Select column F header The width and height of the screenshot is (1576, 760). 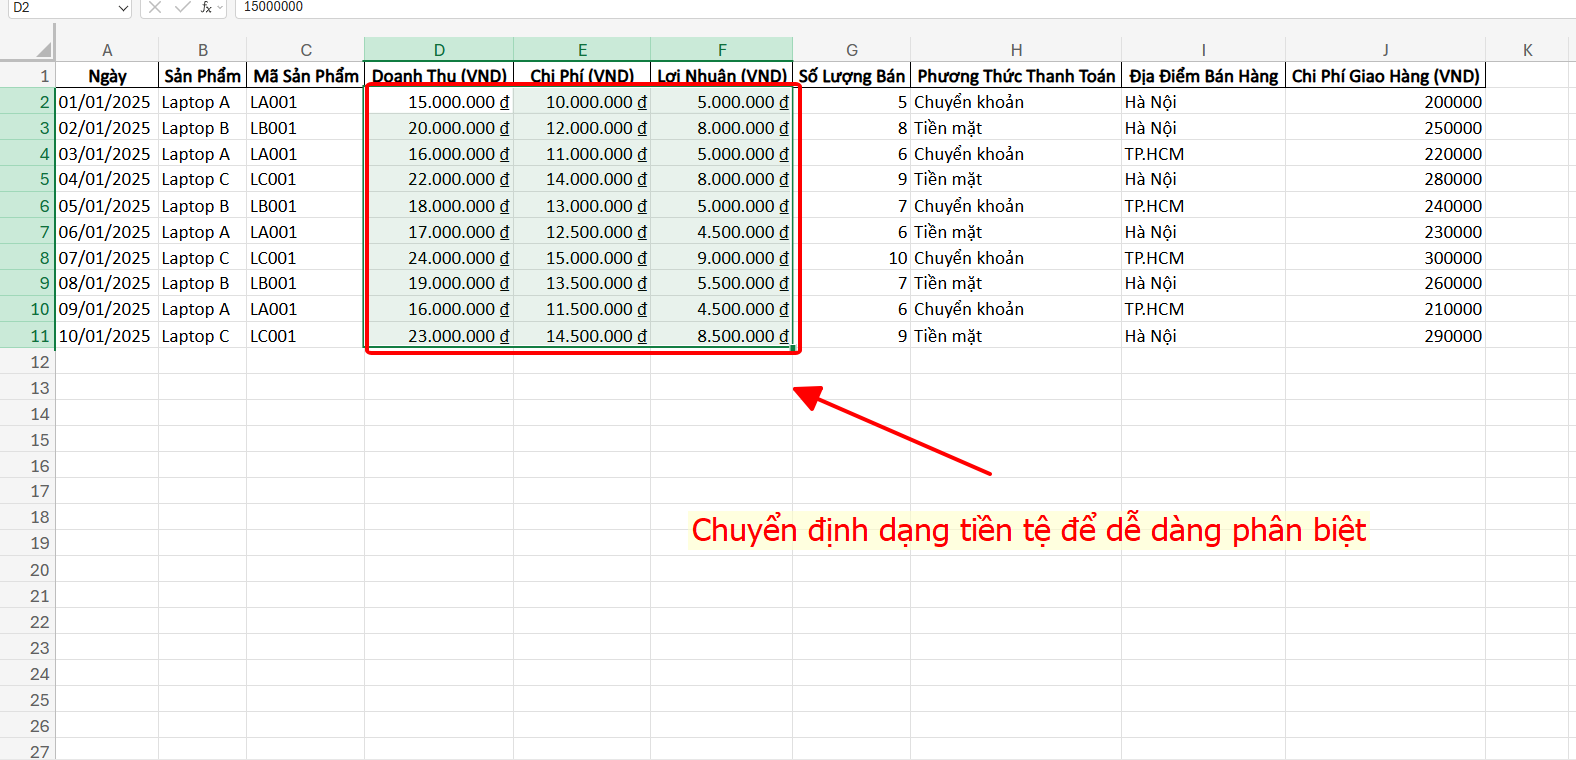(722, 50)
